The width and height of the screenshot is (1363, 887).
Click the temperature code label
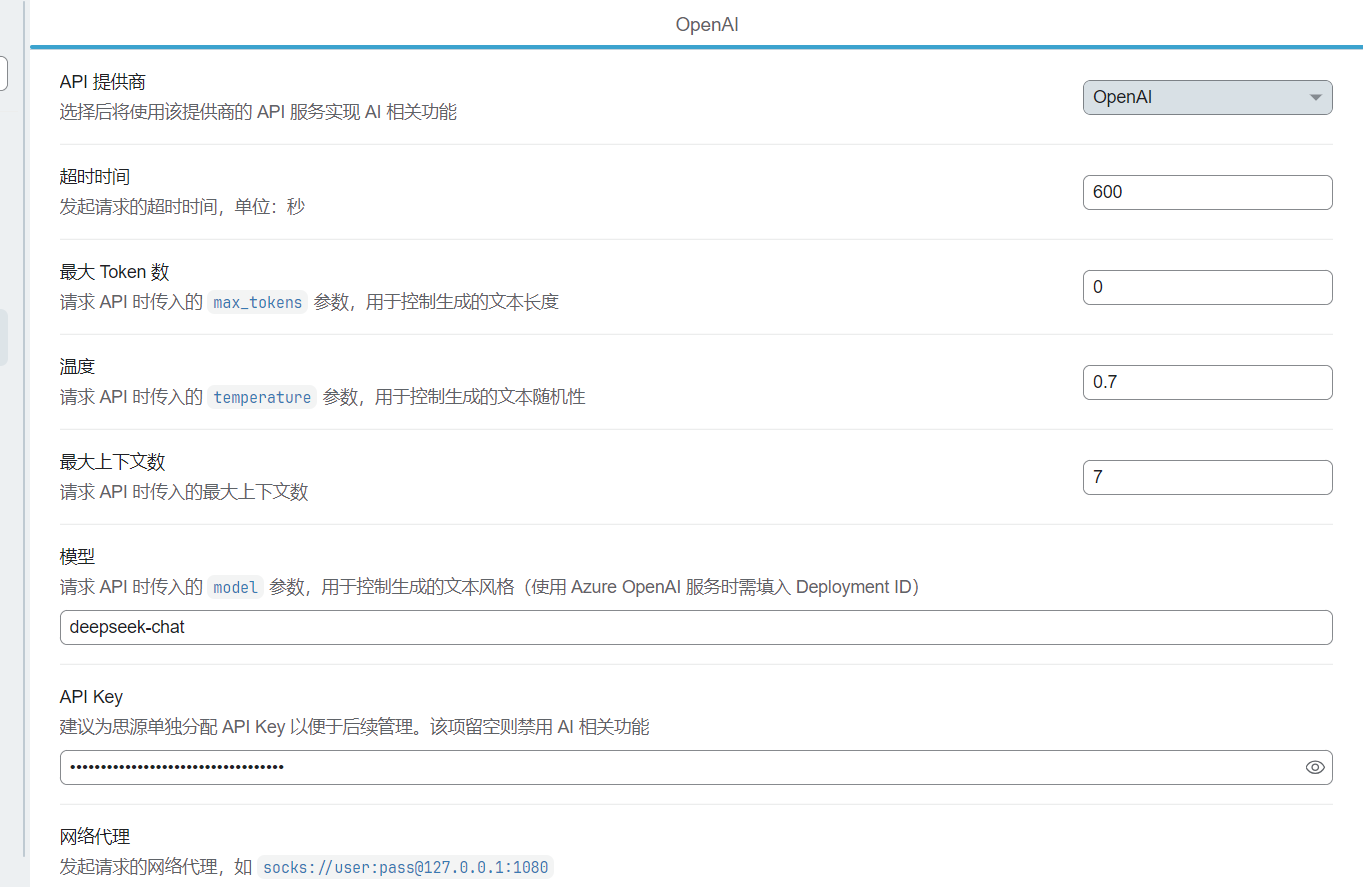262,397
